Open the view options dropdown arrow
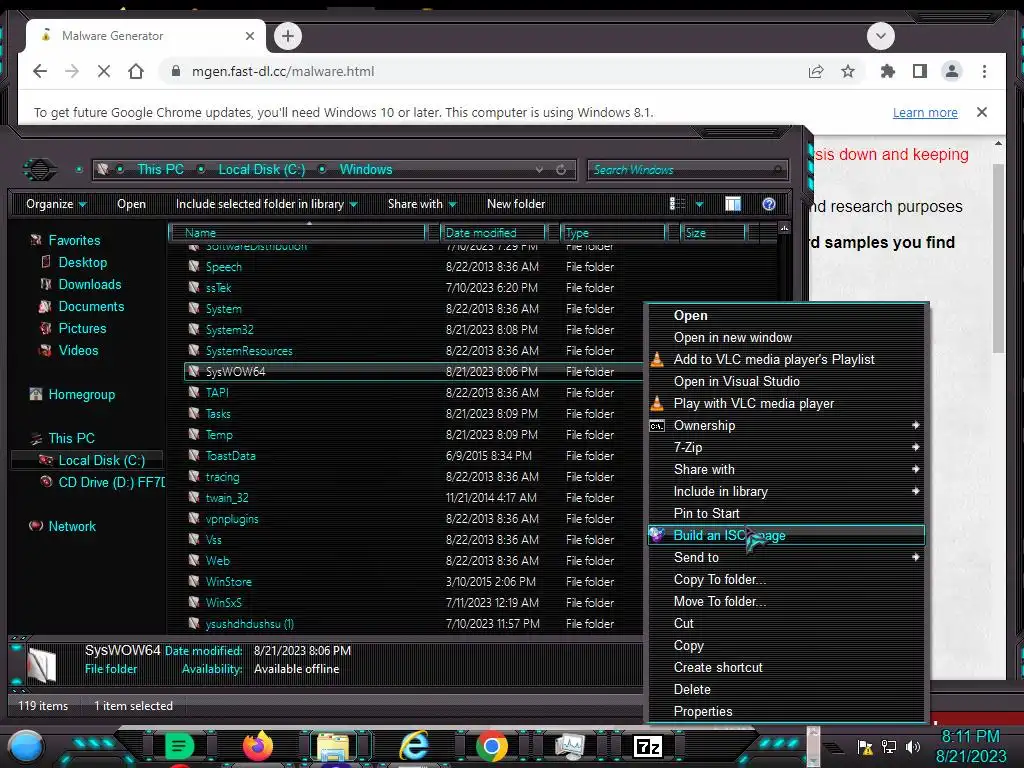 pos(699,204)
